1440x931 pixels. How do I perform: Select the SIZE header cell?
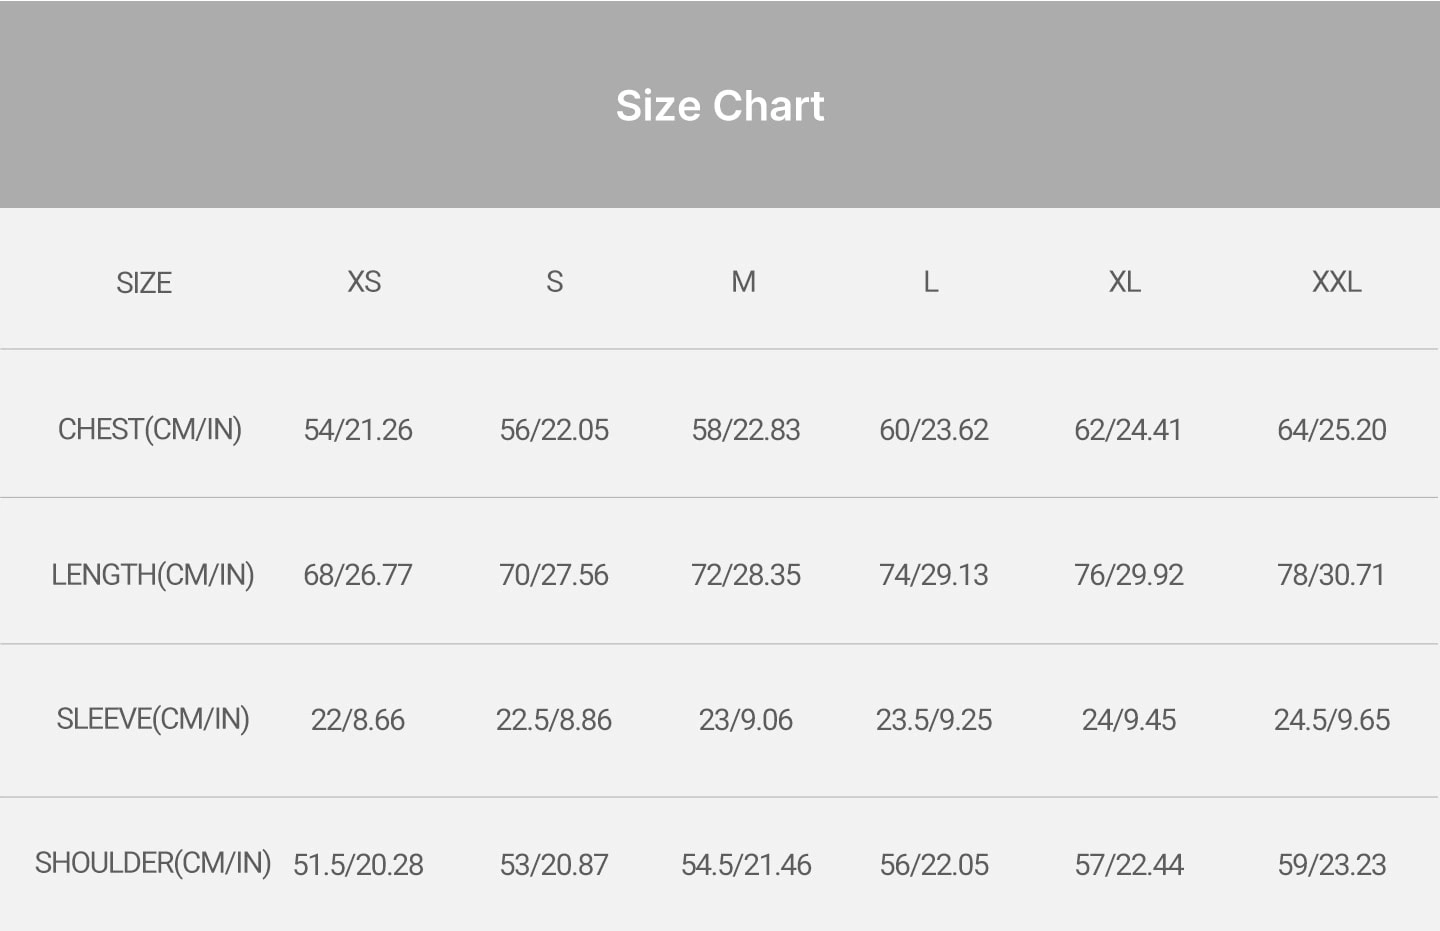pos(144,283)
